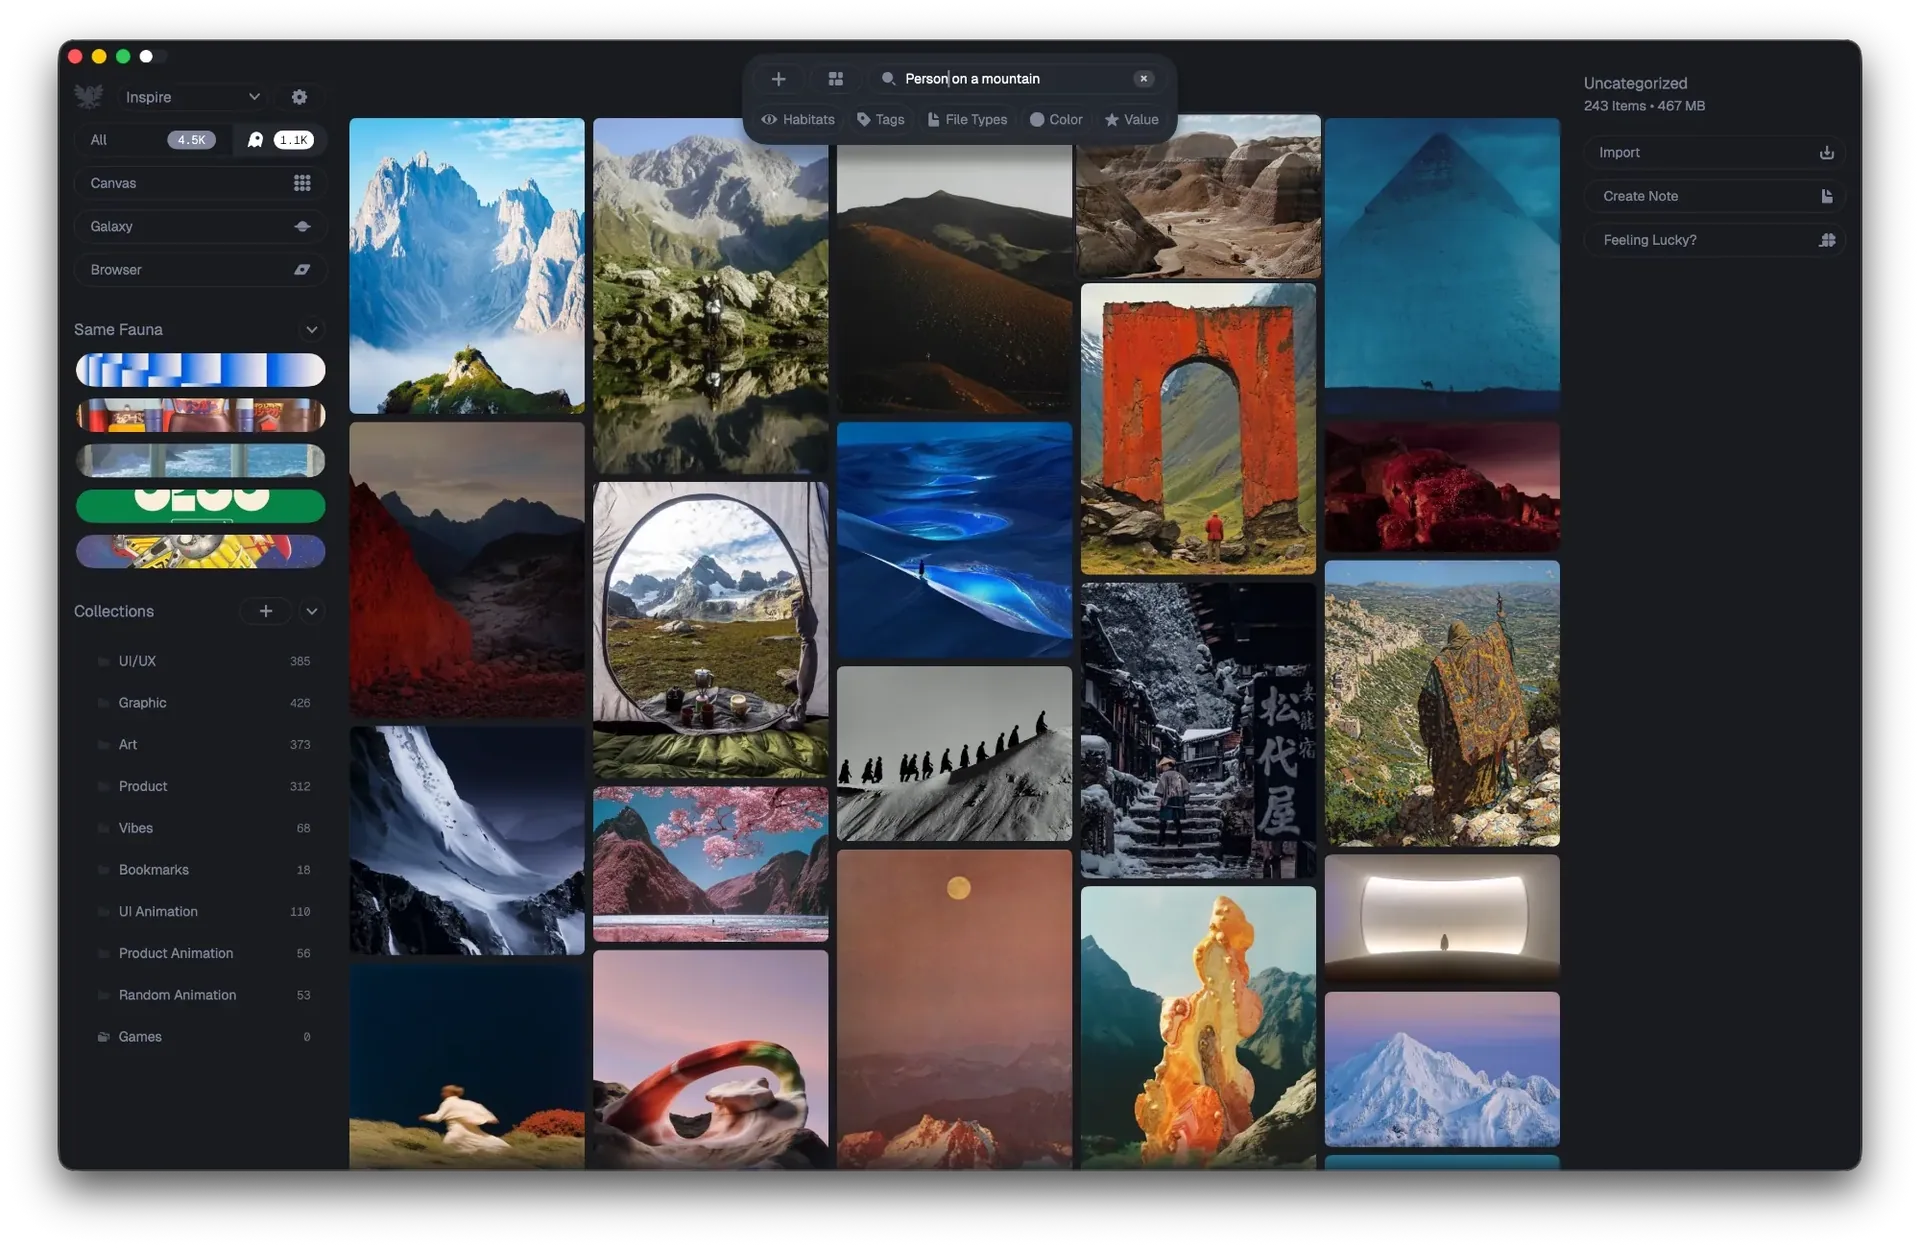Click the Browser compass icon
1920x1248 pixels.
302,270
